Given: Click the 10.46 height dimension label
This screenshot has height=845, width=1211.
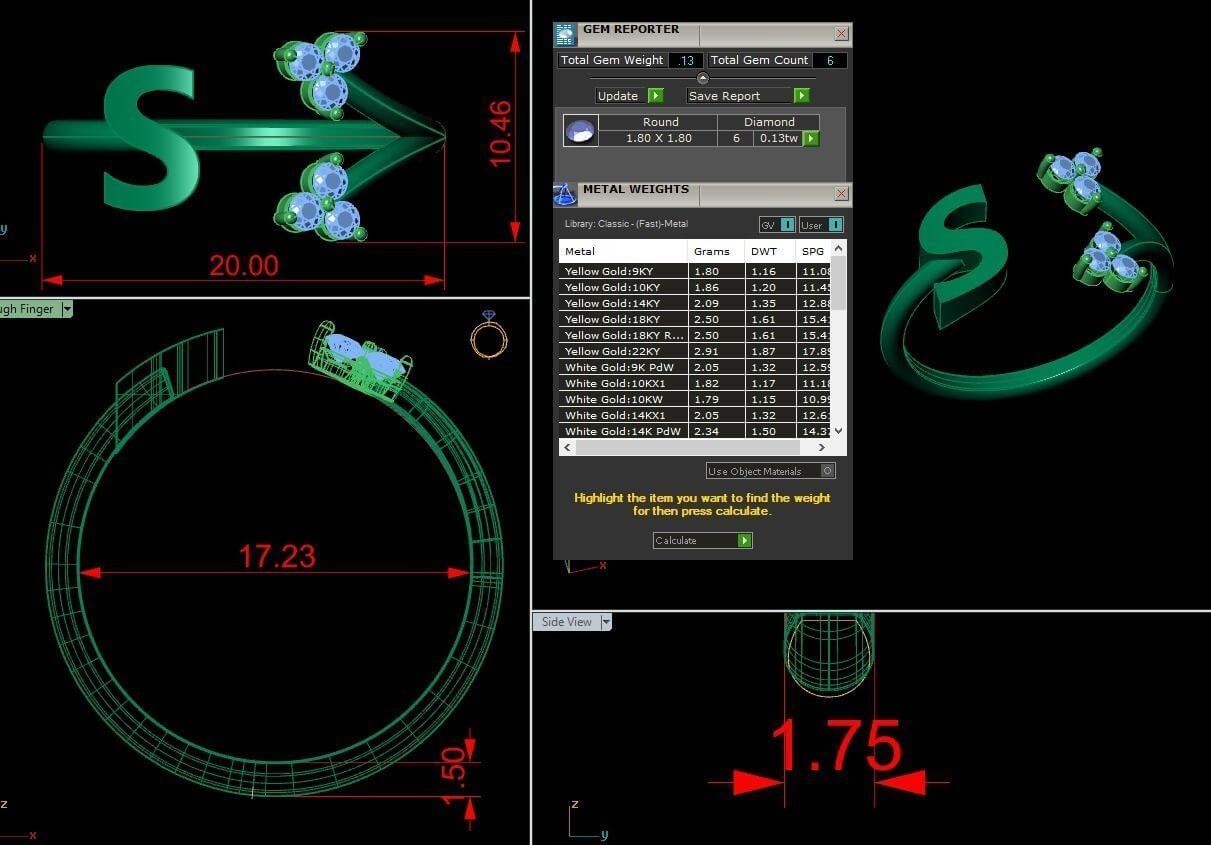Looking at the screenshot, I should coord(500,134).
